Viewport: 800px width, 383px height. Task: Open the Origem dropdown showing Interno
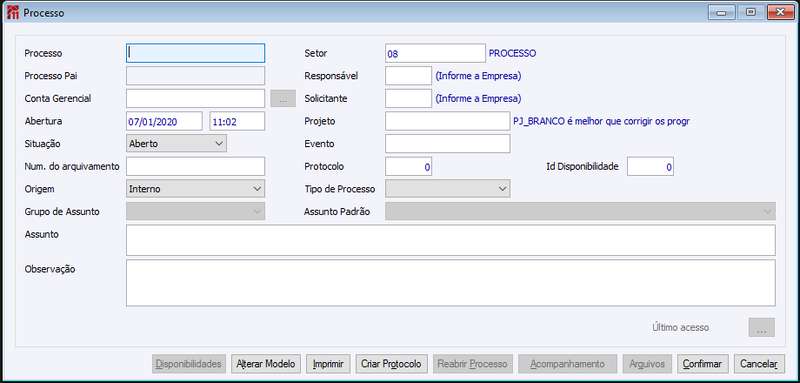pyautogui.click(x=195, y=189)
